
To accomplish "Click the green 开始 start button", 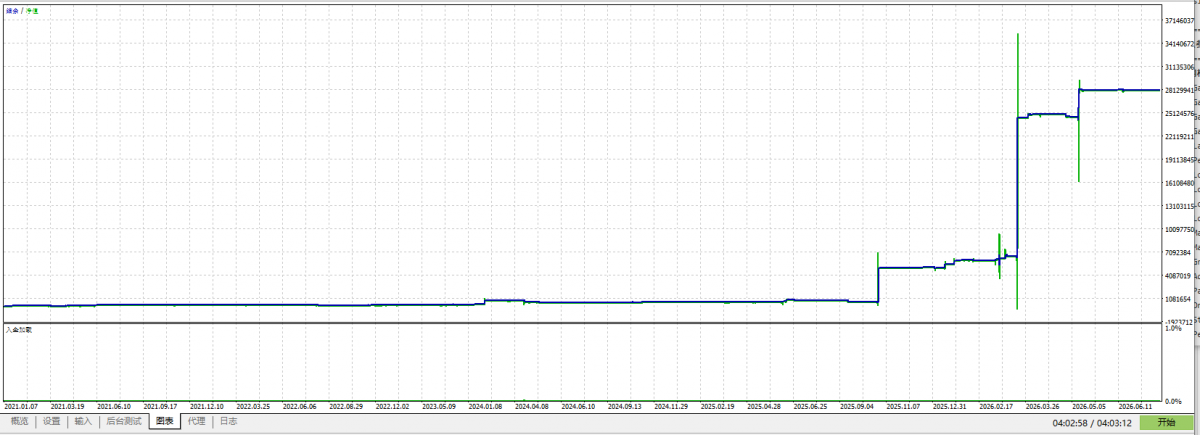I will (1166, 422).
